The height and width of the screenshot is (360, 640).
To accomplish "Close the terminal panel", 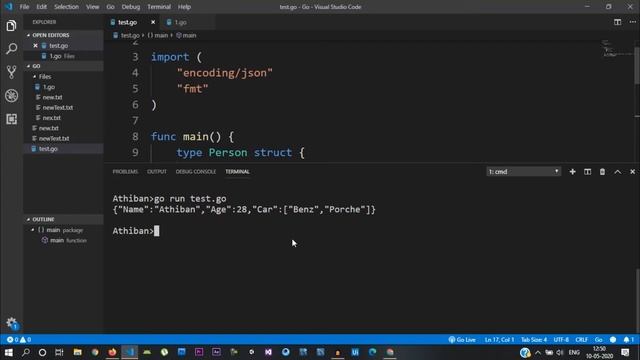I will (x=632, y=172).
